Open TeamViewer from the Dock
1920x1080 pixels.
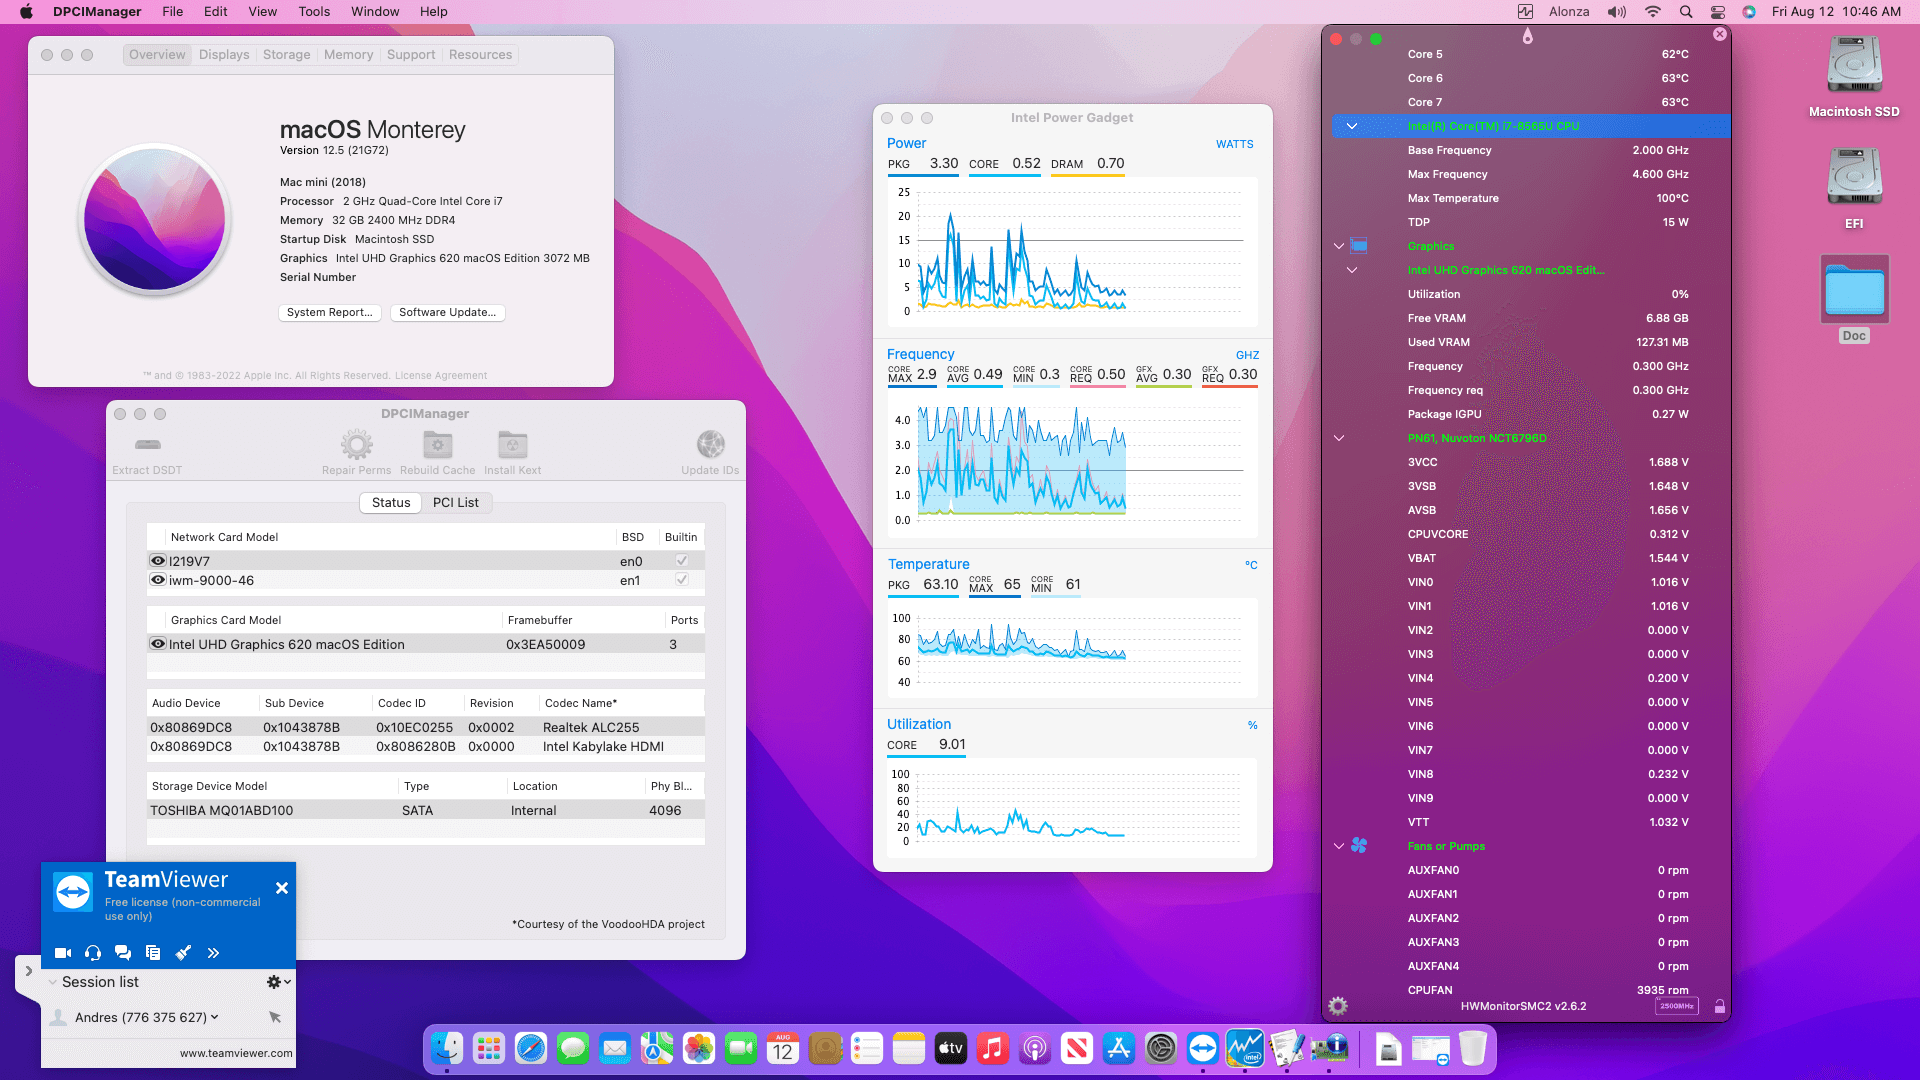point(1203,1048)
